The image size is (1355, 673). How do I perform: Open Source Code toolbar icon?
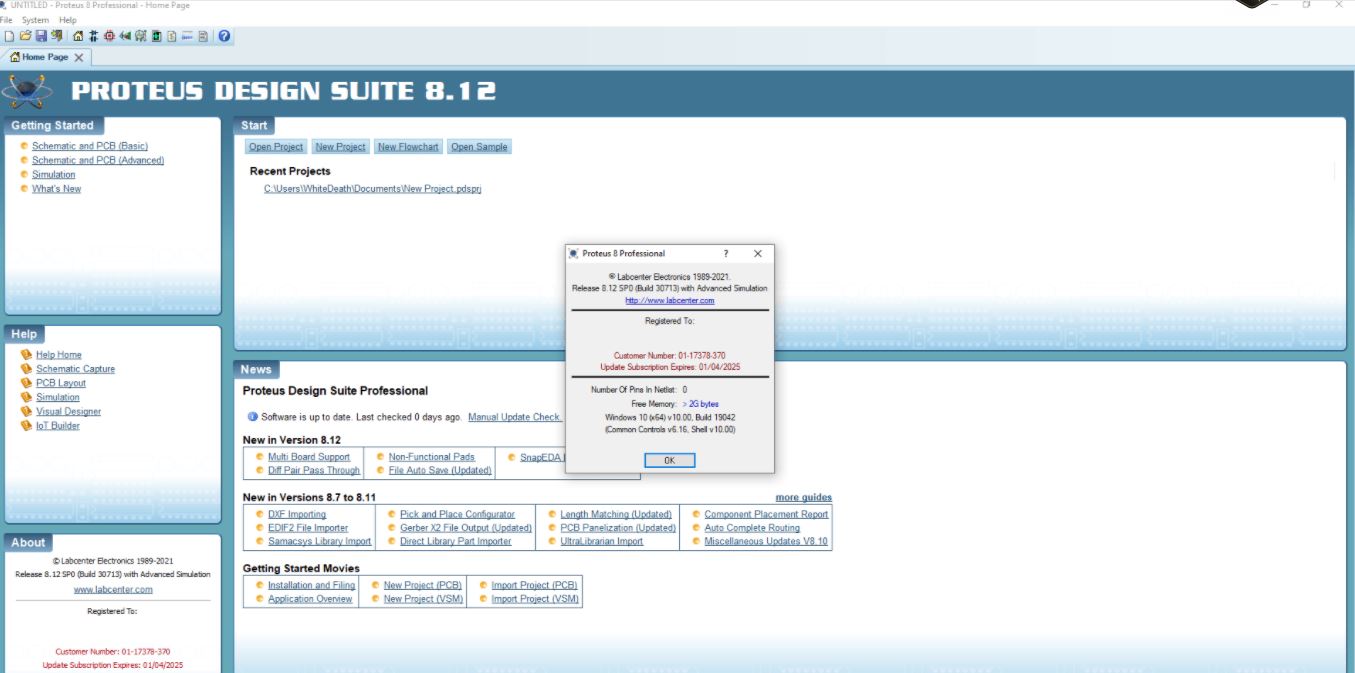click(187, 36)
